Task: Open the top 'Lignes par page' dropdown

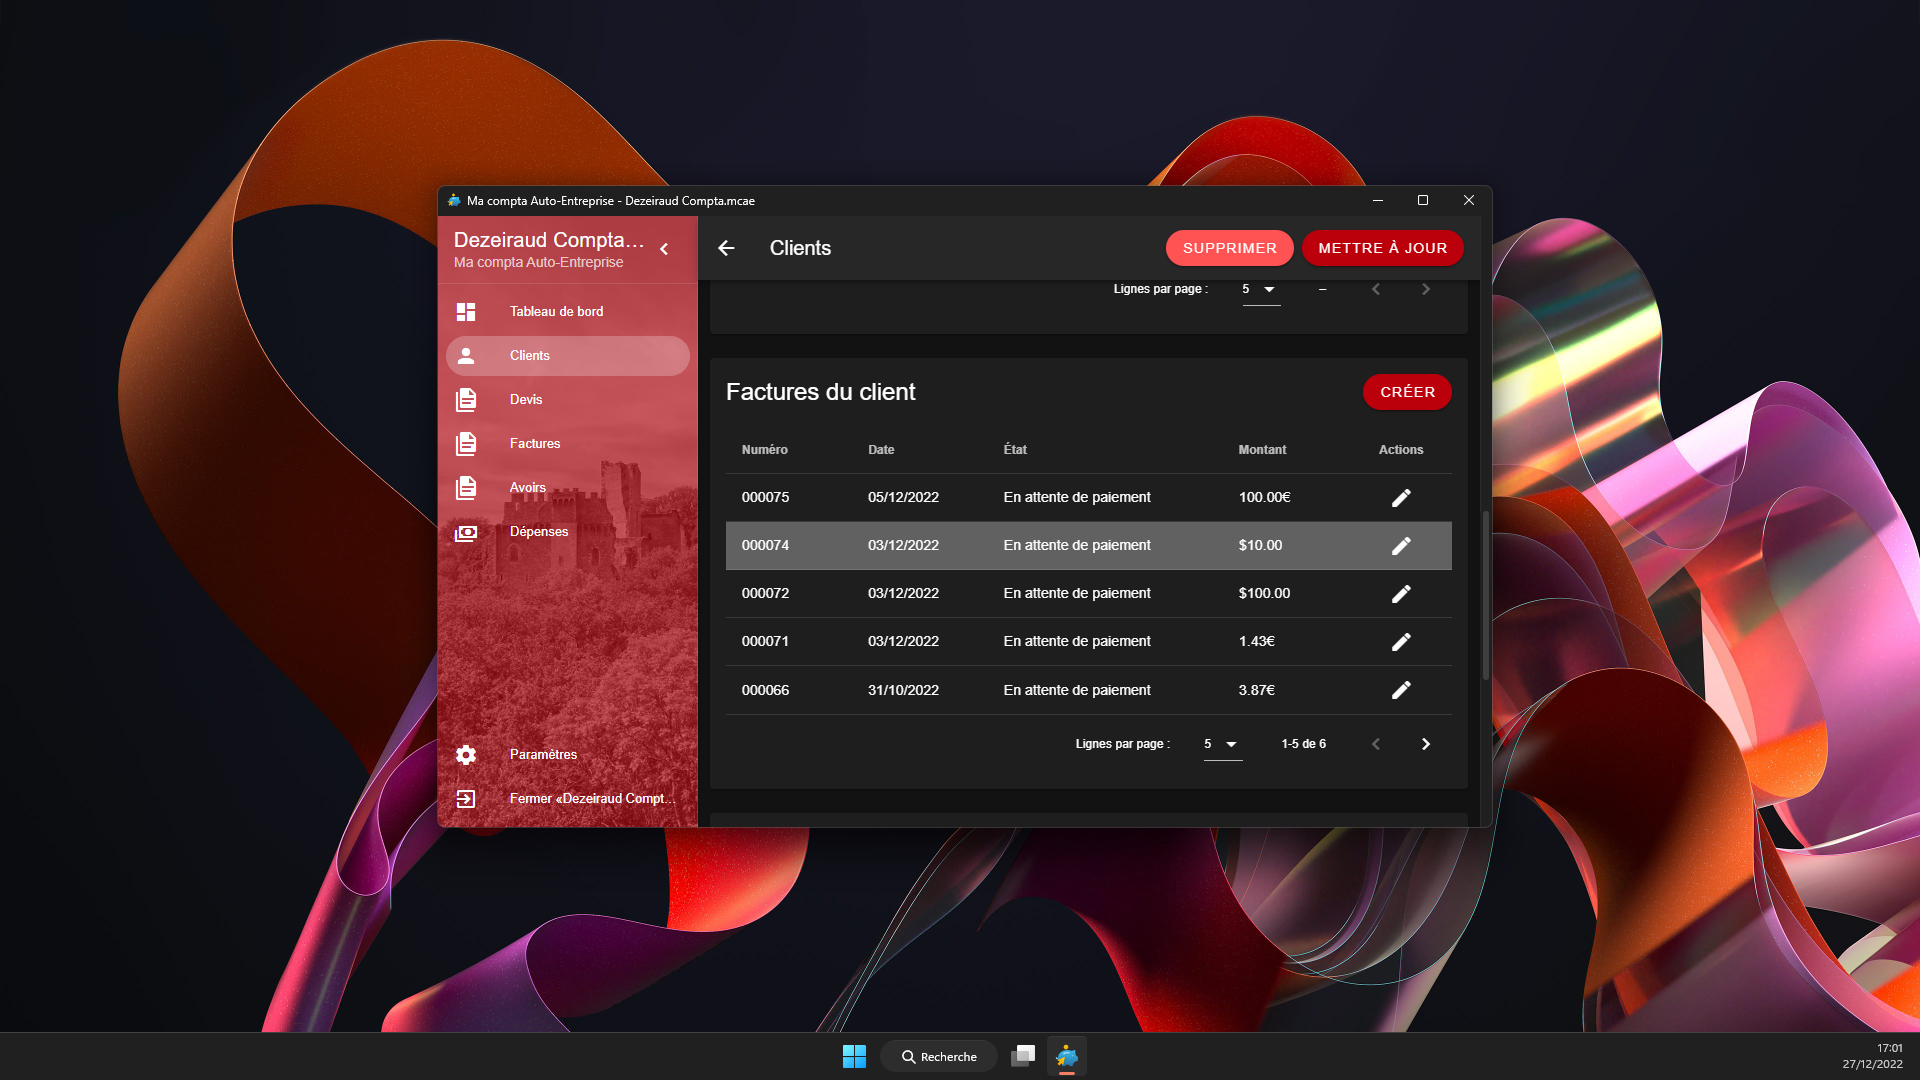Action: click(x=1261, y=289)
